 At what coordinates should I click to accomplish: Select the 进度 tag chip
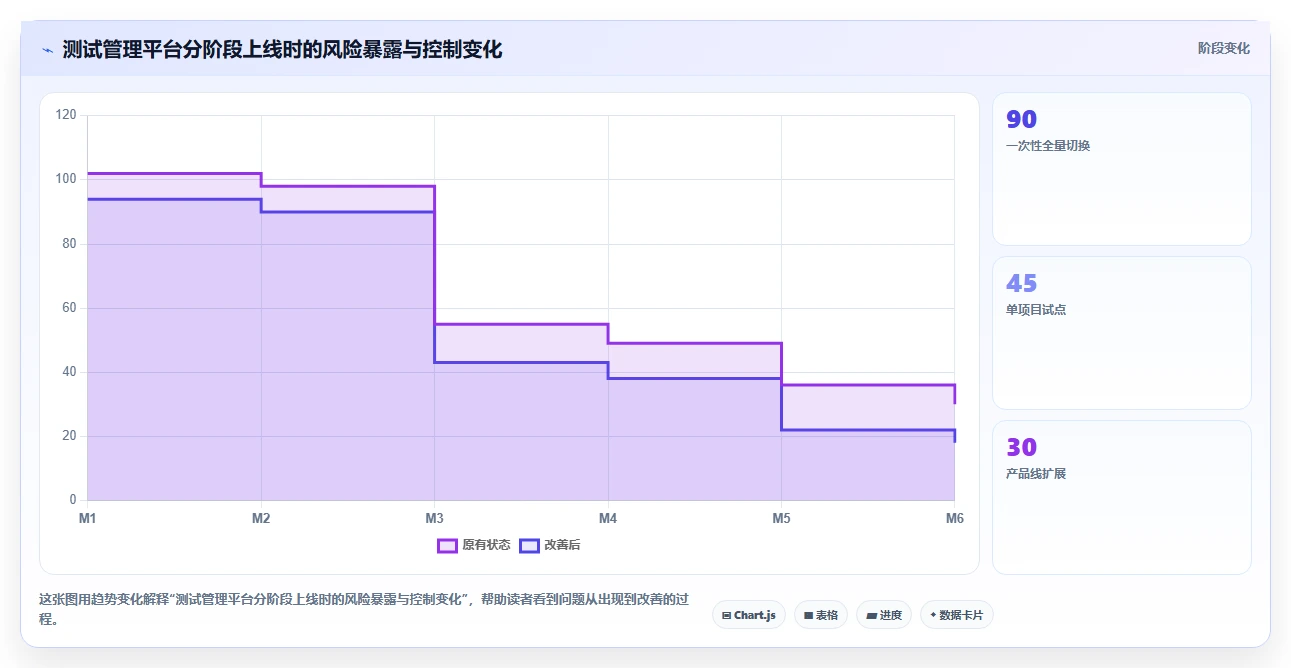(x=884, y=615)
